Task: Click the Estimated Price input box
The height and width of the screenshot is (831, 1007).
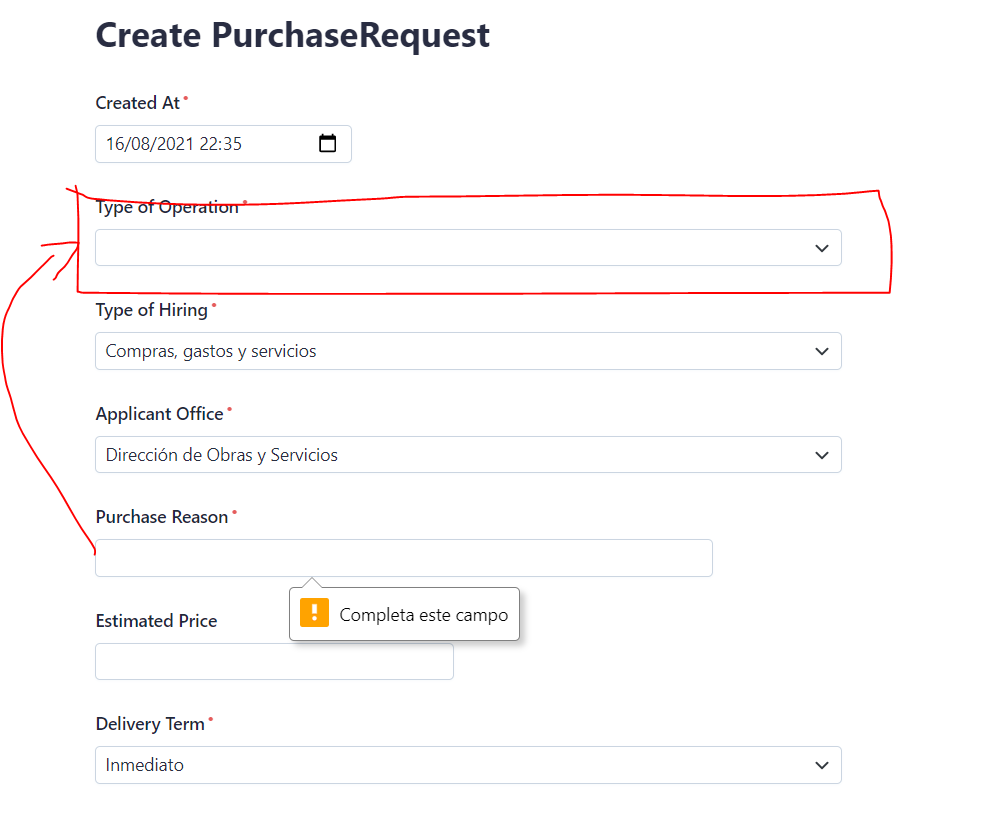Action: coord(274,661)
